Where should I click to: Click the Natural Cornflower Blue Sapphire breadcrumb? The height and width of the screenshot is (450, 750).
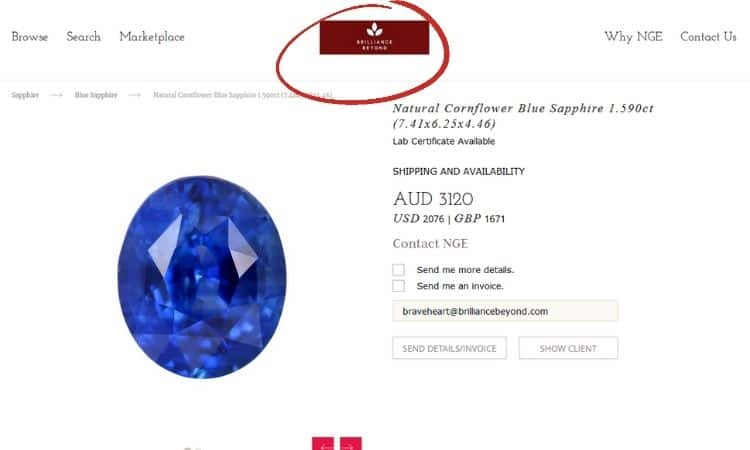pyautogui.click(x=243, y=95)
